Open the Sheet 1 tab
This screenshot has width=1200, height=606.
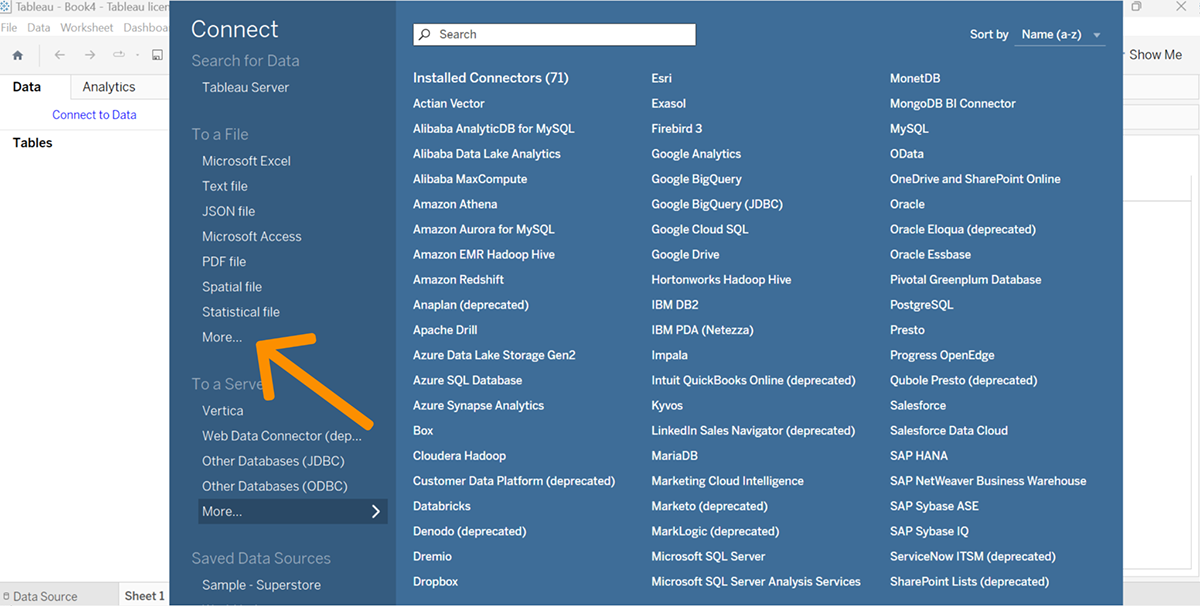(x=144, y=596)
